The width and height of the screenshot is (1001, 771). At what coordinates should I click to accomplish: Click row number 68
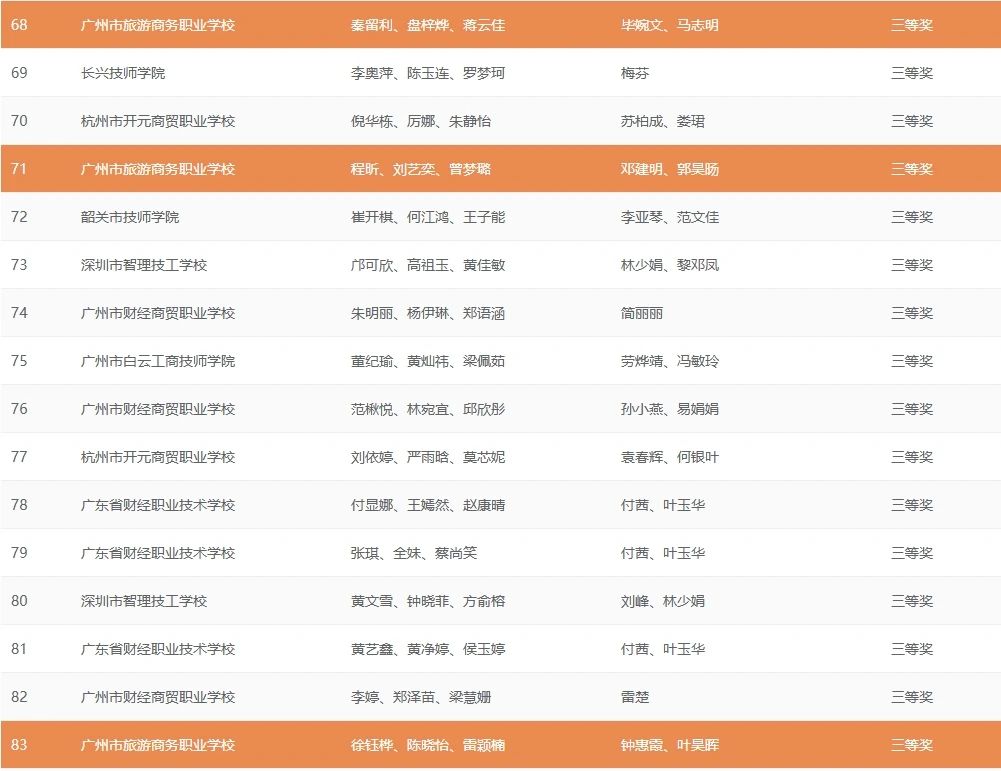[19, 25]
